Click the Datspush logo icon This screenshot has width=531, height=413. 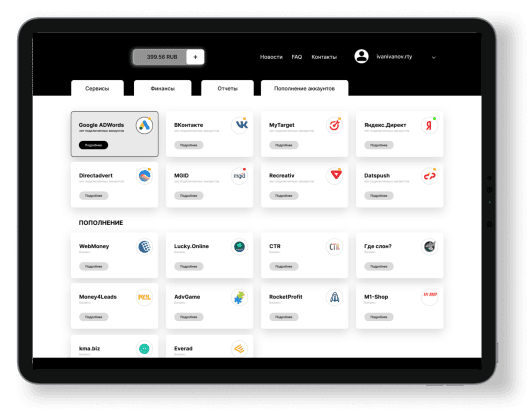[429, 176]
